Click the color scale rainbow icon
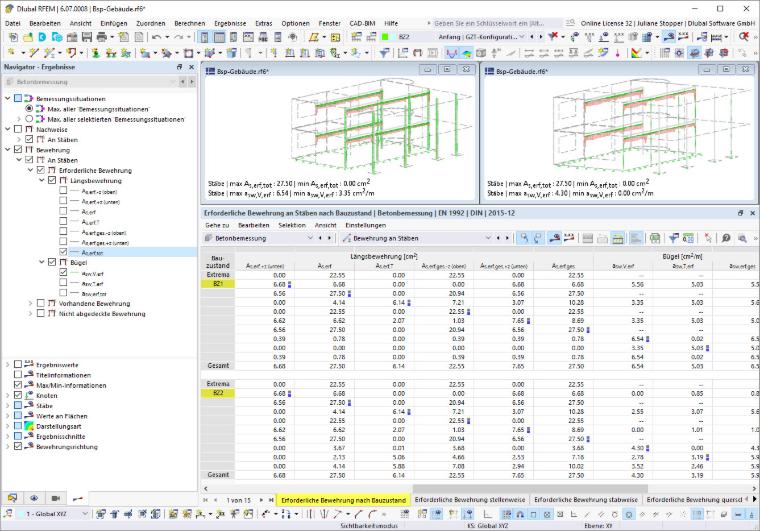760x531 pixels. point(636,53)
